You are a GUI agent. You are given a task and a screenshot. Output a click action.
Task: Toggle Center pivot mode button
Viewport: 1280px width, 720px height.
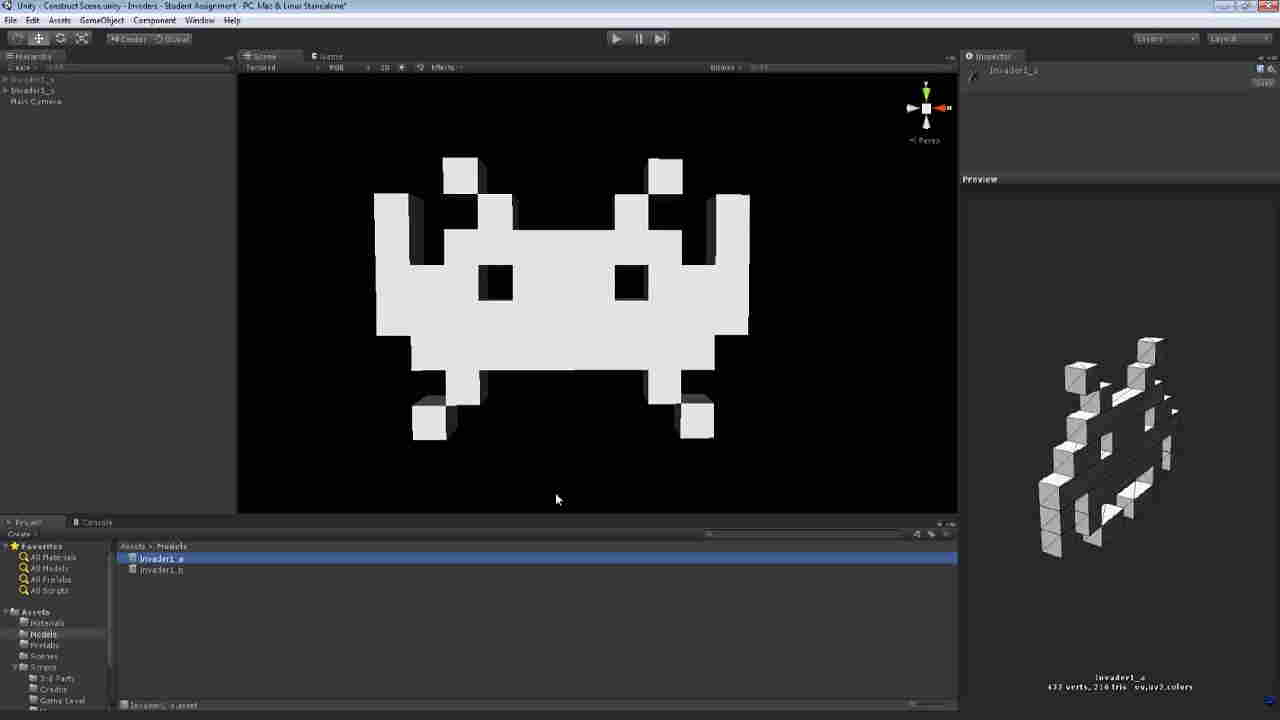[x=128, y=39]
